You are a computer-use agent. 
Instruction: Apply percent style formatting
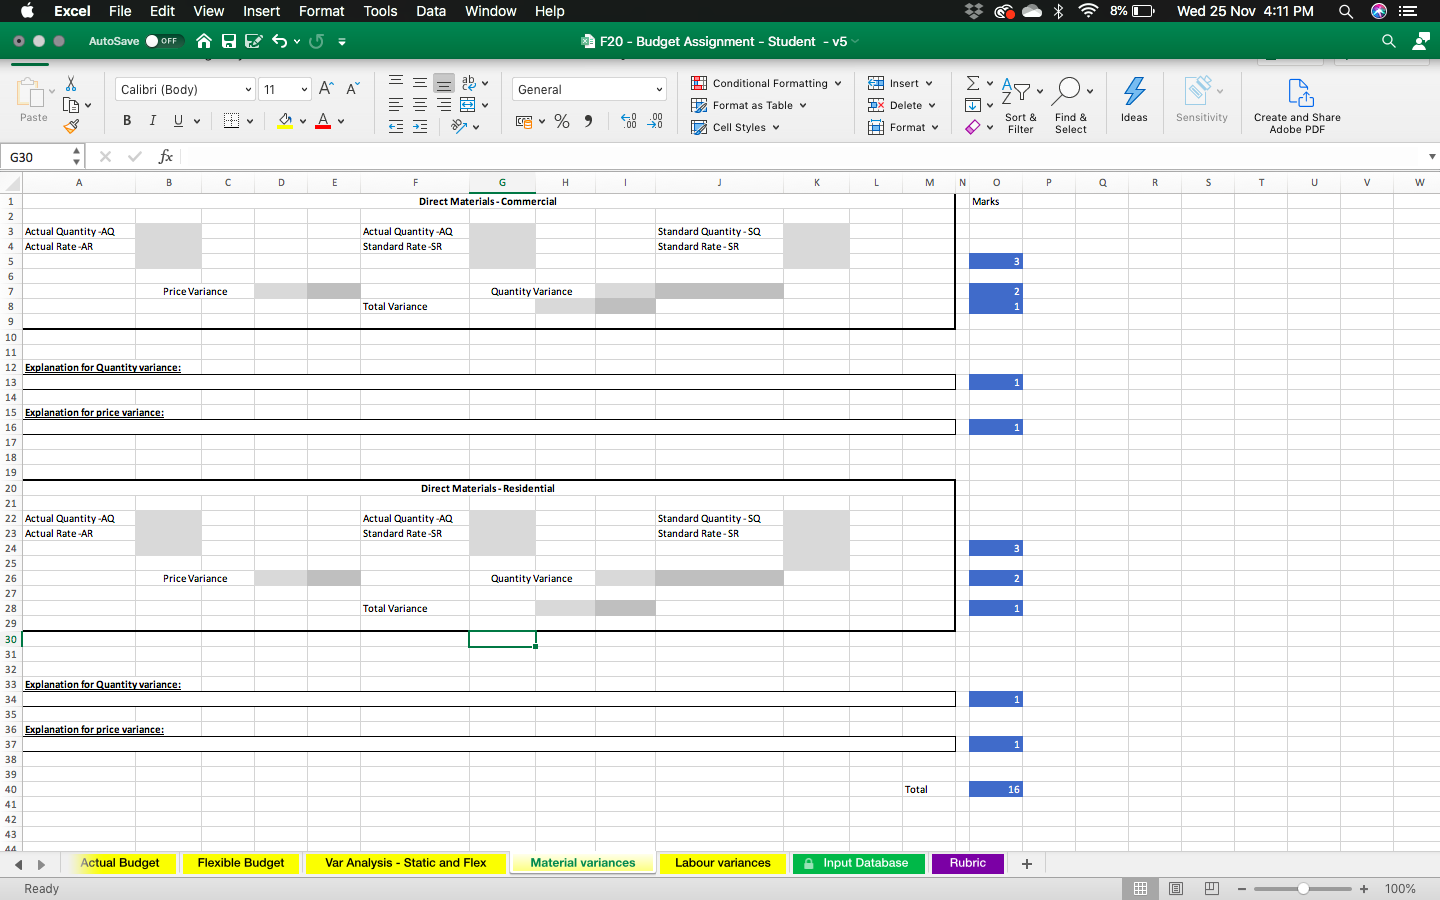tap(562, 121)
